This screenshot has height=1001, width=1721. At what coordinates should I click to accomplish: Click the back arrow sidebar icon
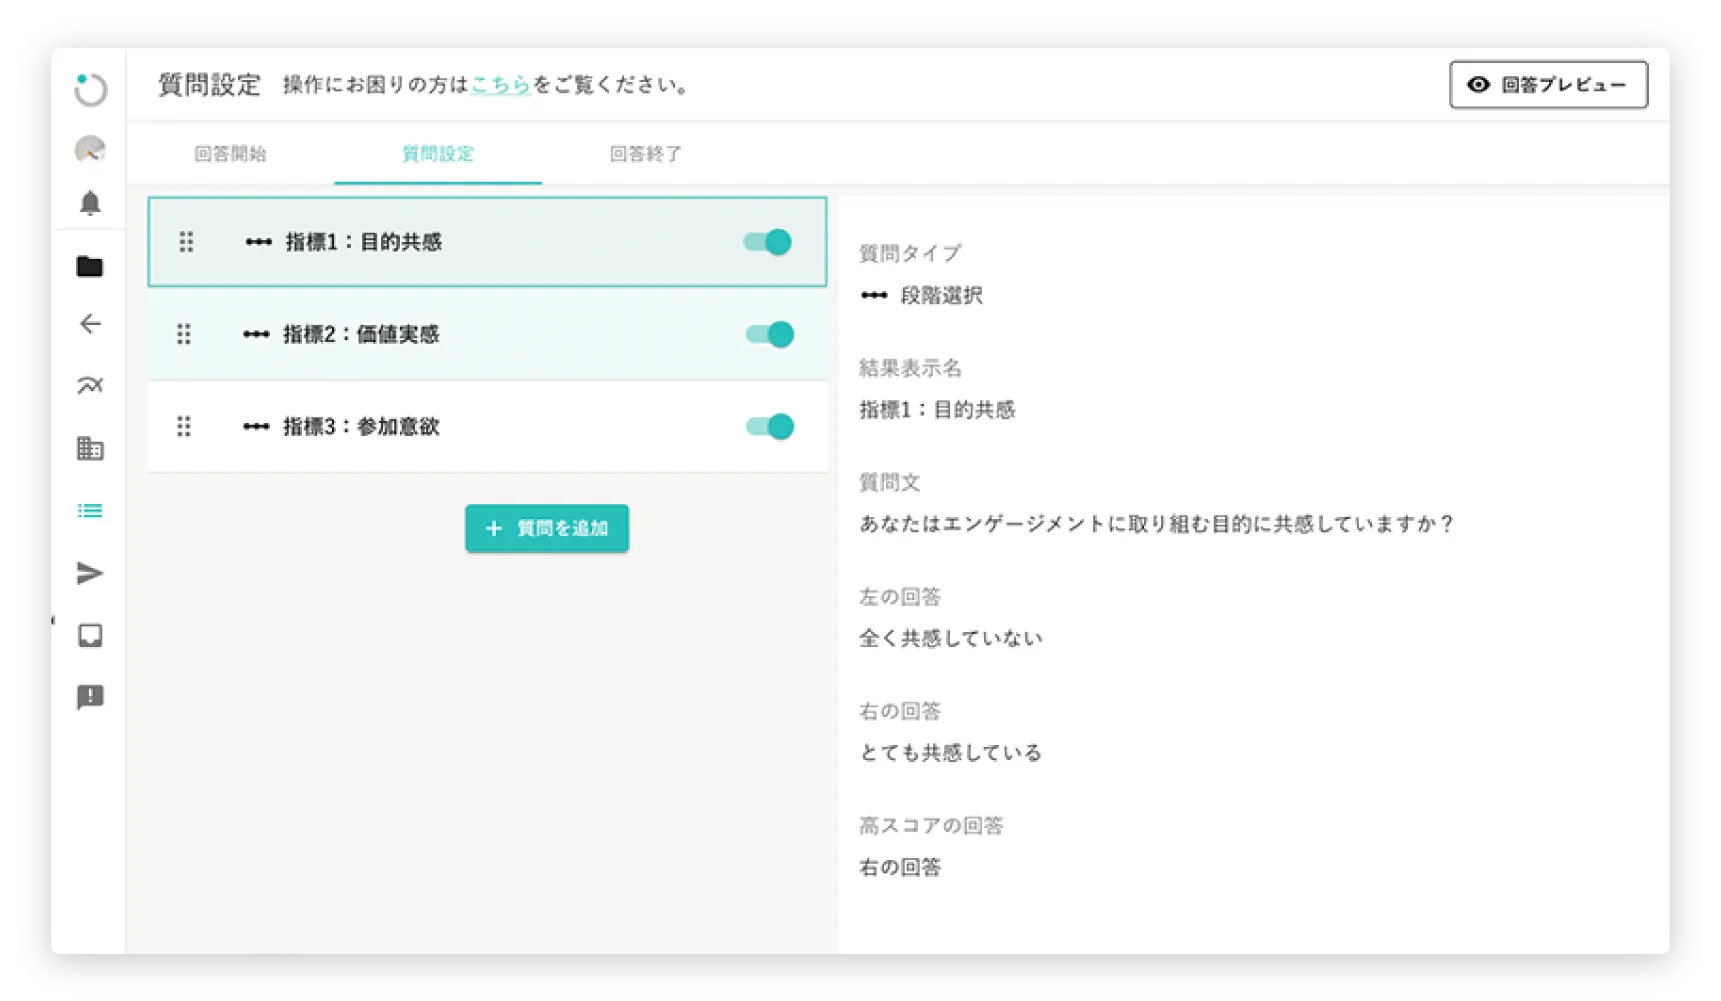(x=90, y=323)
